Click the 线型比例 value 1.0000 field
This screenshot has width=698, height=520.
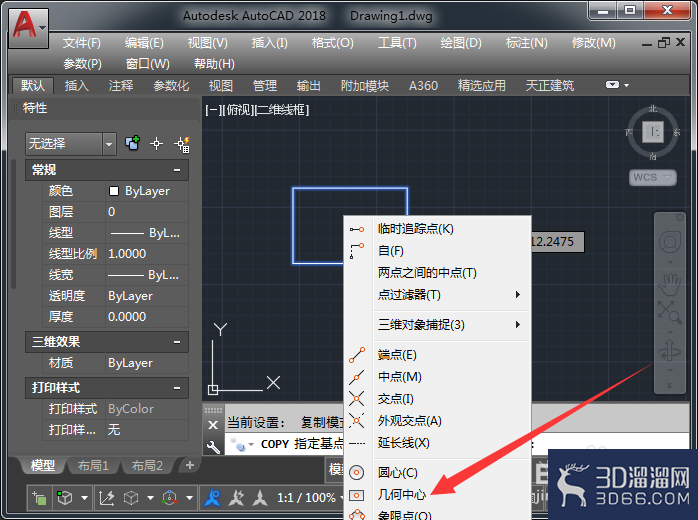(147, 254)
